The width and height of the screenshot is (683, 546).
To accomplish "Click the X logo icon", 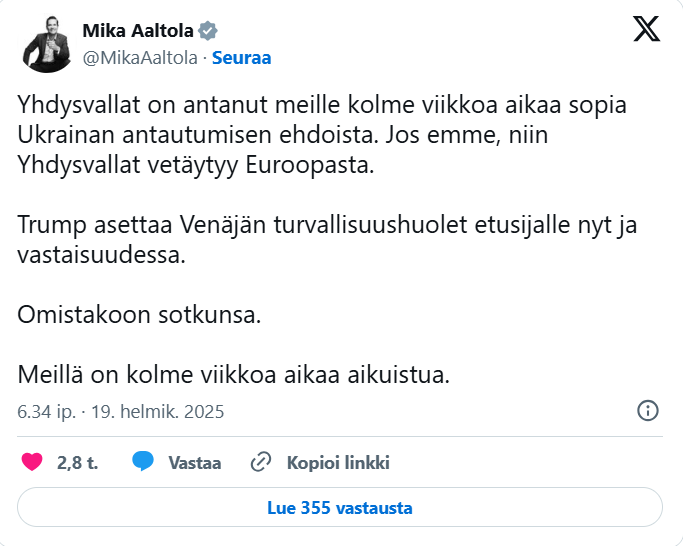I will pyautogui.click(x=646, y=30).
